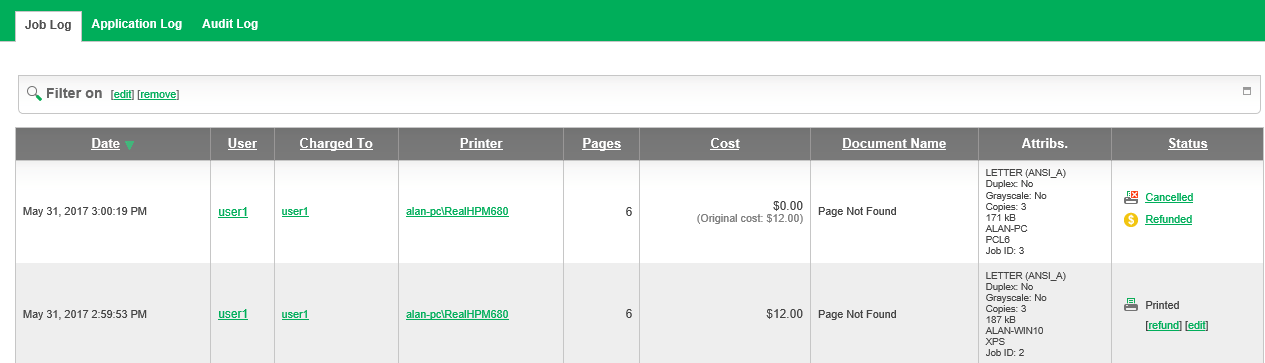Click the $0.00 cost value
Screen dimensions: 1265x363
click(x=788, y=205)
